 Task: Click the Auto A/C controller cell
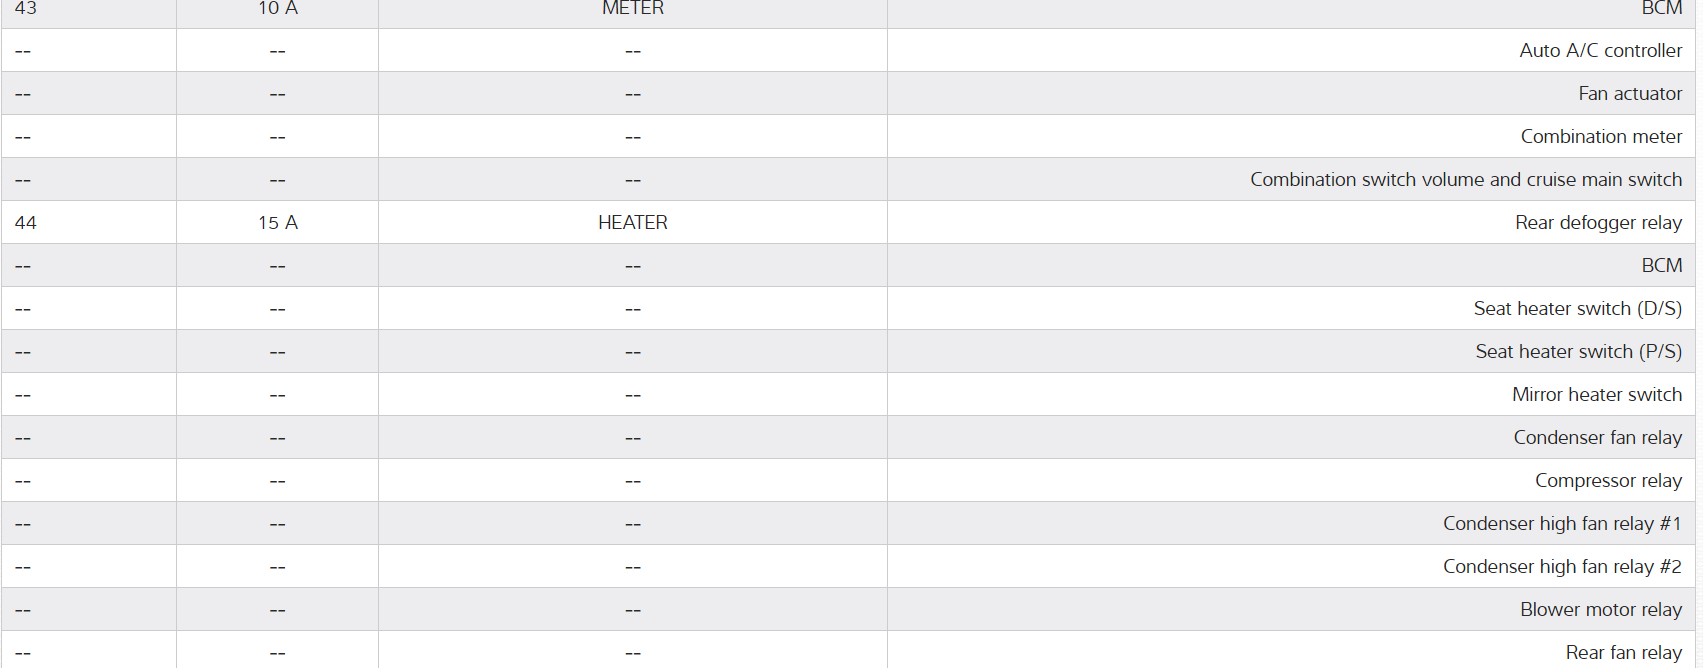(1600, 50)
